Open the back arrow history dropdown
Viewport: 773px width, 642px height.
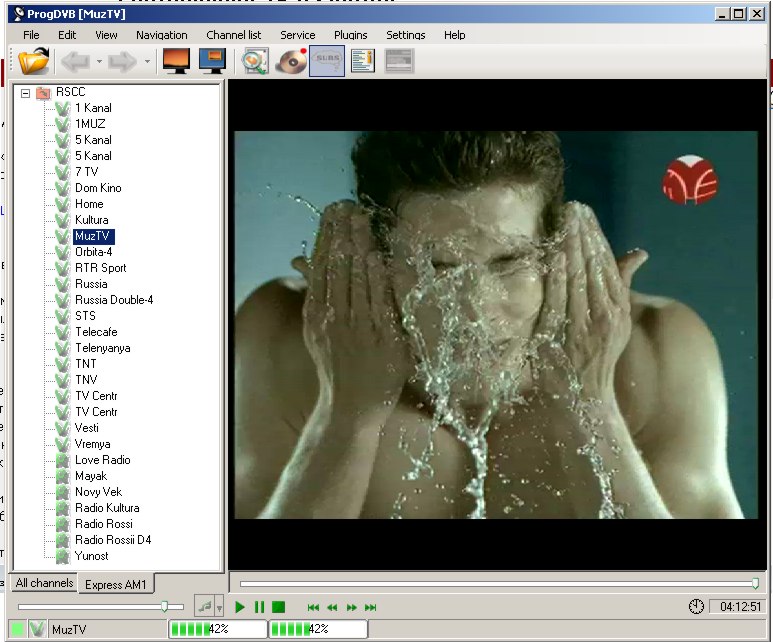coord(99,62)
